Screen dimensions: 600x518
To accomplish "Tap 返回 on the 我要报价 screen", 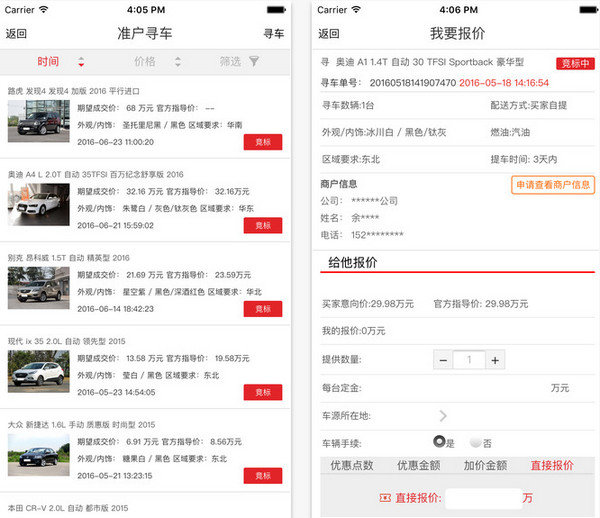I will point(329,34).
